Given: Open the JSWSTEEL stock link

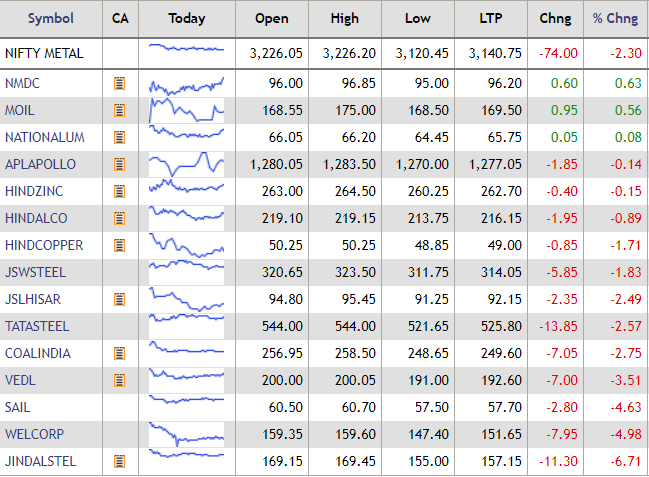Looking at the screenshot, I should point(34,272).
